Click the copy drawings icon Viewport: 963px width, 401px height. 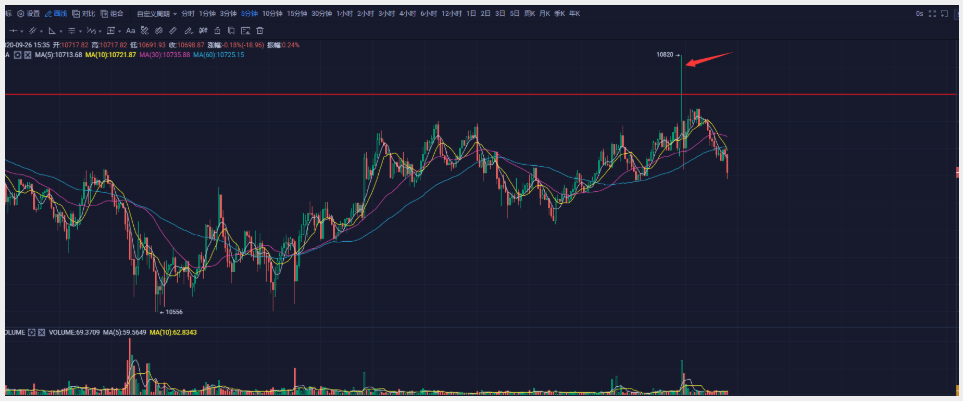pos(231,31)
